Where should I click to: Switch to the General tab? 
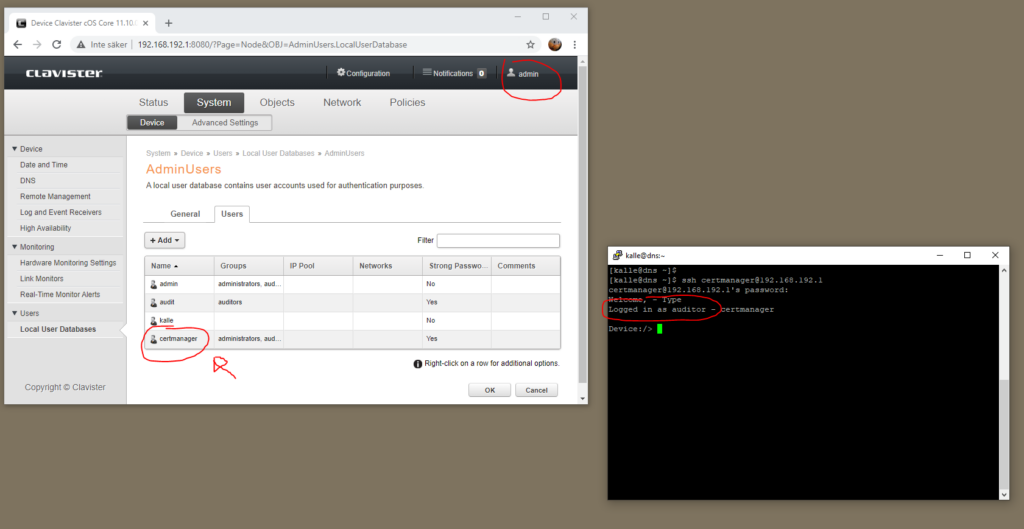click(185, 214)
